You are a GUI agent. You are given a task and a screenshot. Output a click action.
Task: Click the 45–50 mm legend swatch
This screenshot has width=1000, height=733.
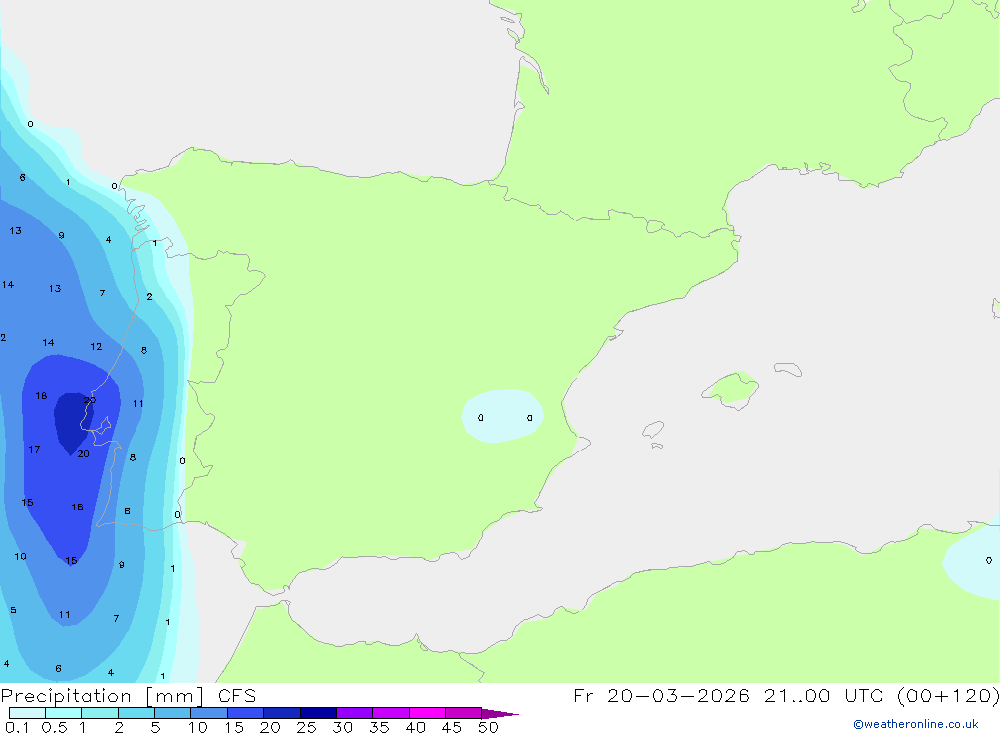click(463, 713)
